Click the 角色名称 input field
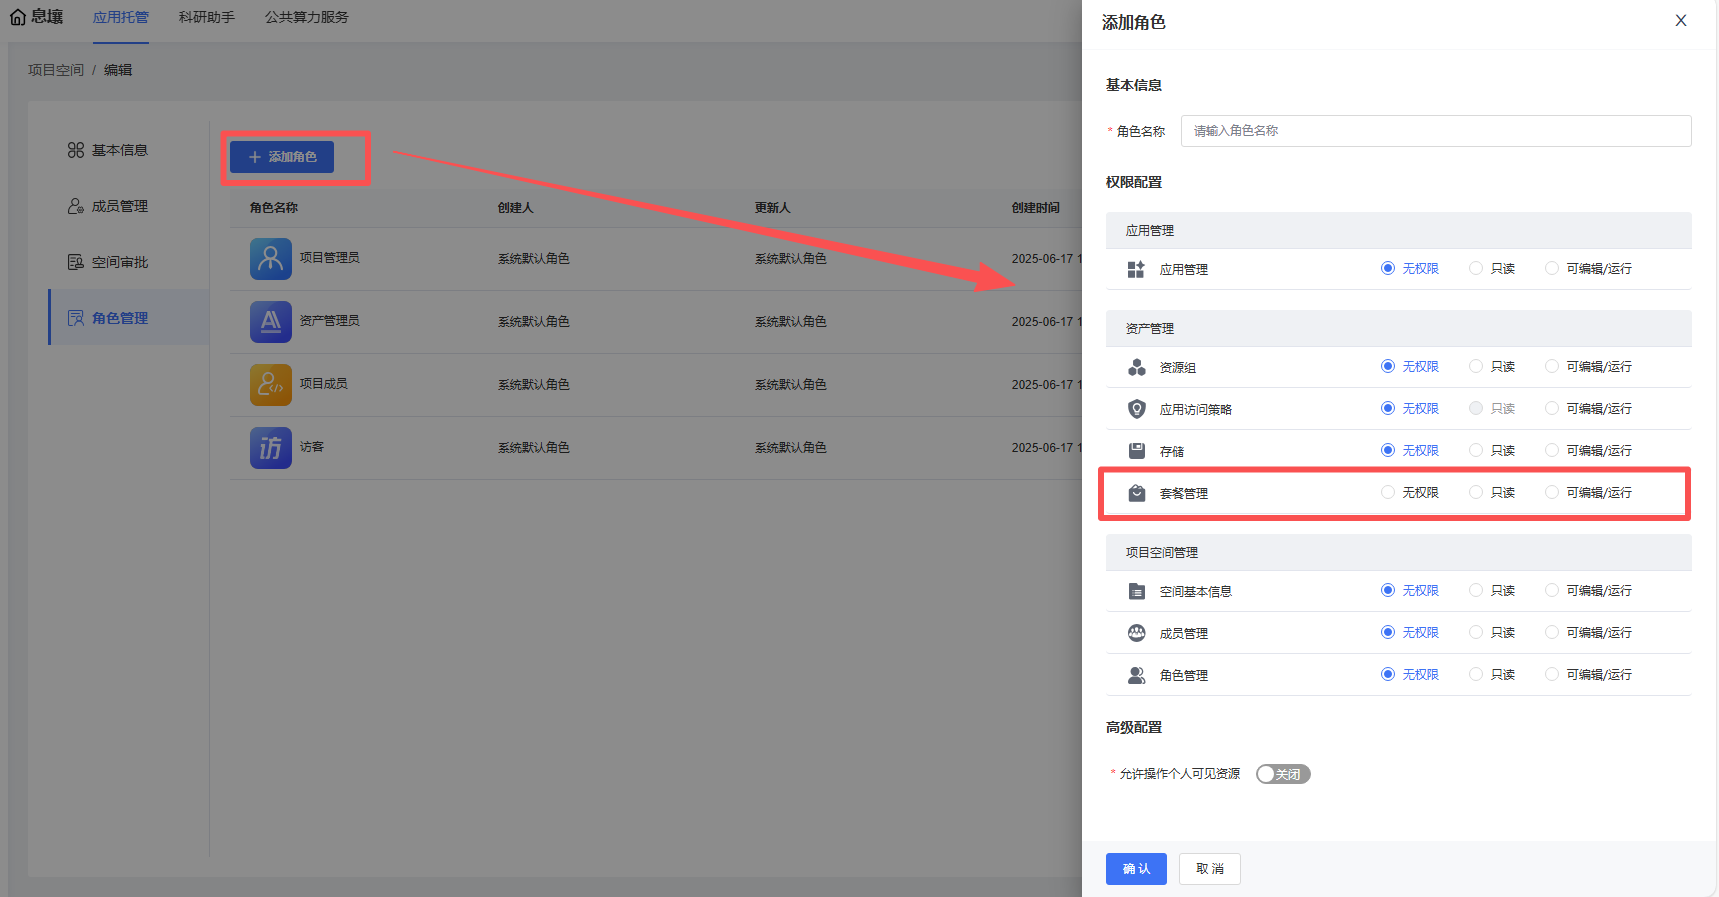This screenshot has height=897, width=1719. [x=1436, y=131]
